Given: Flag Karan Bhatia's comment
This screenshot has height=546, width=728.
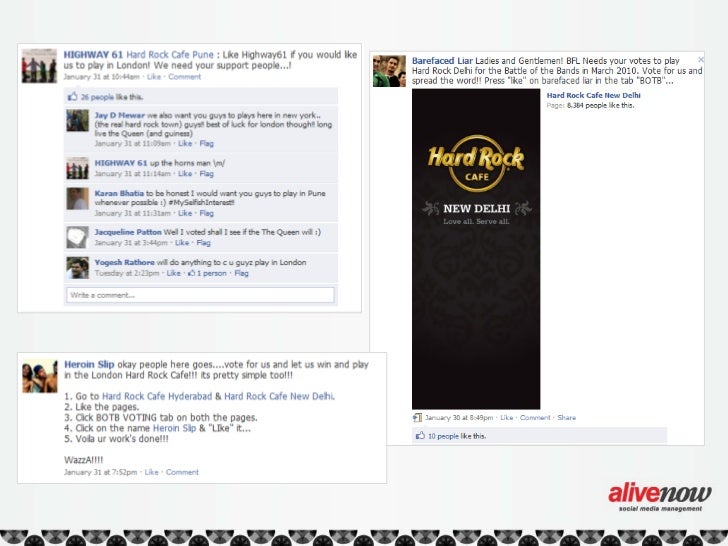Looking at the screenshot, I should click(x=207, y=213).
